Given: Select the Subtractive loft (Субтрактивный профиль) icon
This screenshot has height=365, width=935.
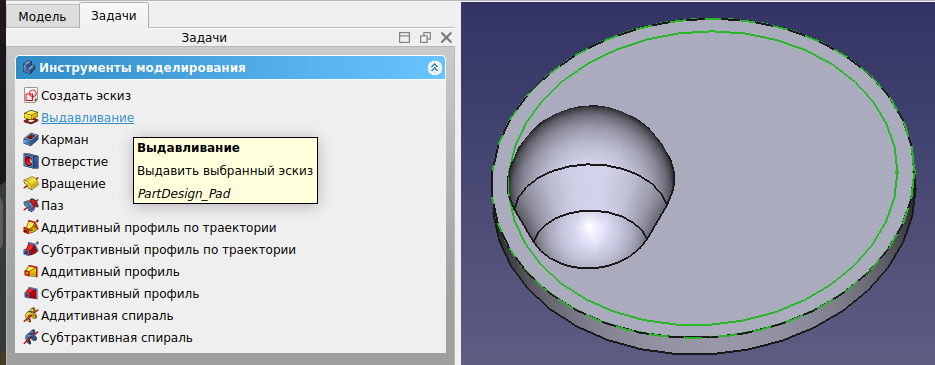Looking at the screenshot, I should click(30, 294).
